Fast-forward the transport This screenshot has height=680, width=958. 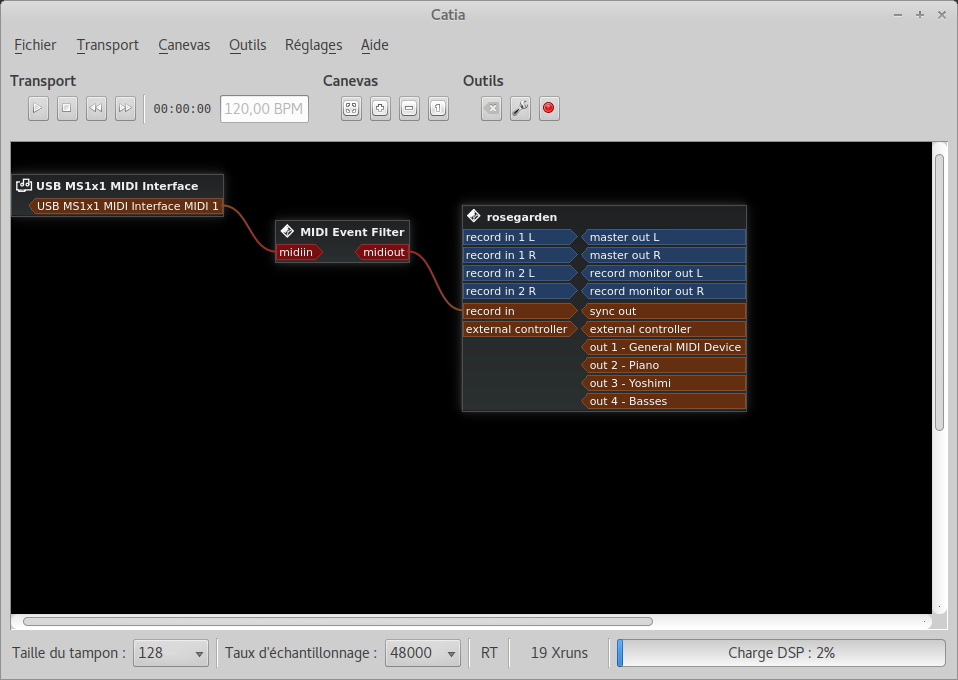[x=125, y=108]
